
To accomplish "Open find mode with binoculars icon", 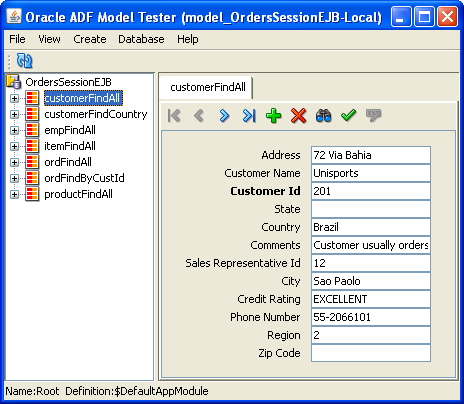I will [x=323, y=116].
